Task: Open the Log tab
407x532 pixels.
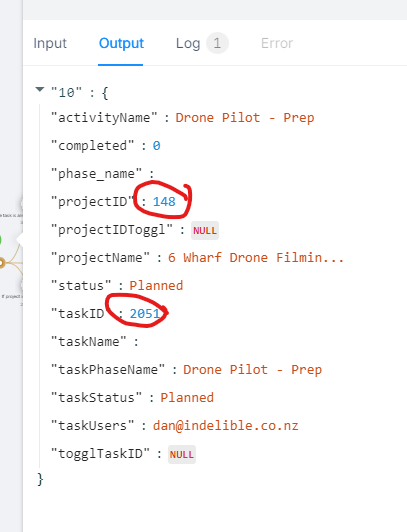Action: tap(188, 43)
